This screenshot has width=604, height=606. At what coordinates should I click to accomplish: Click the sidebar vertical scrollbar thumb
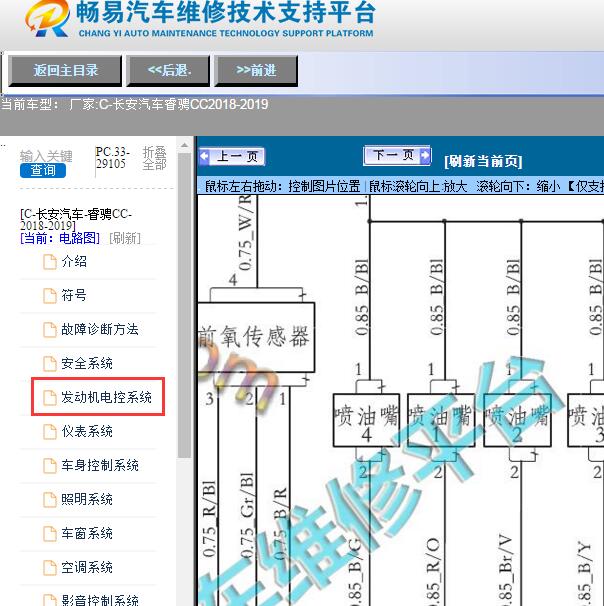184,305
